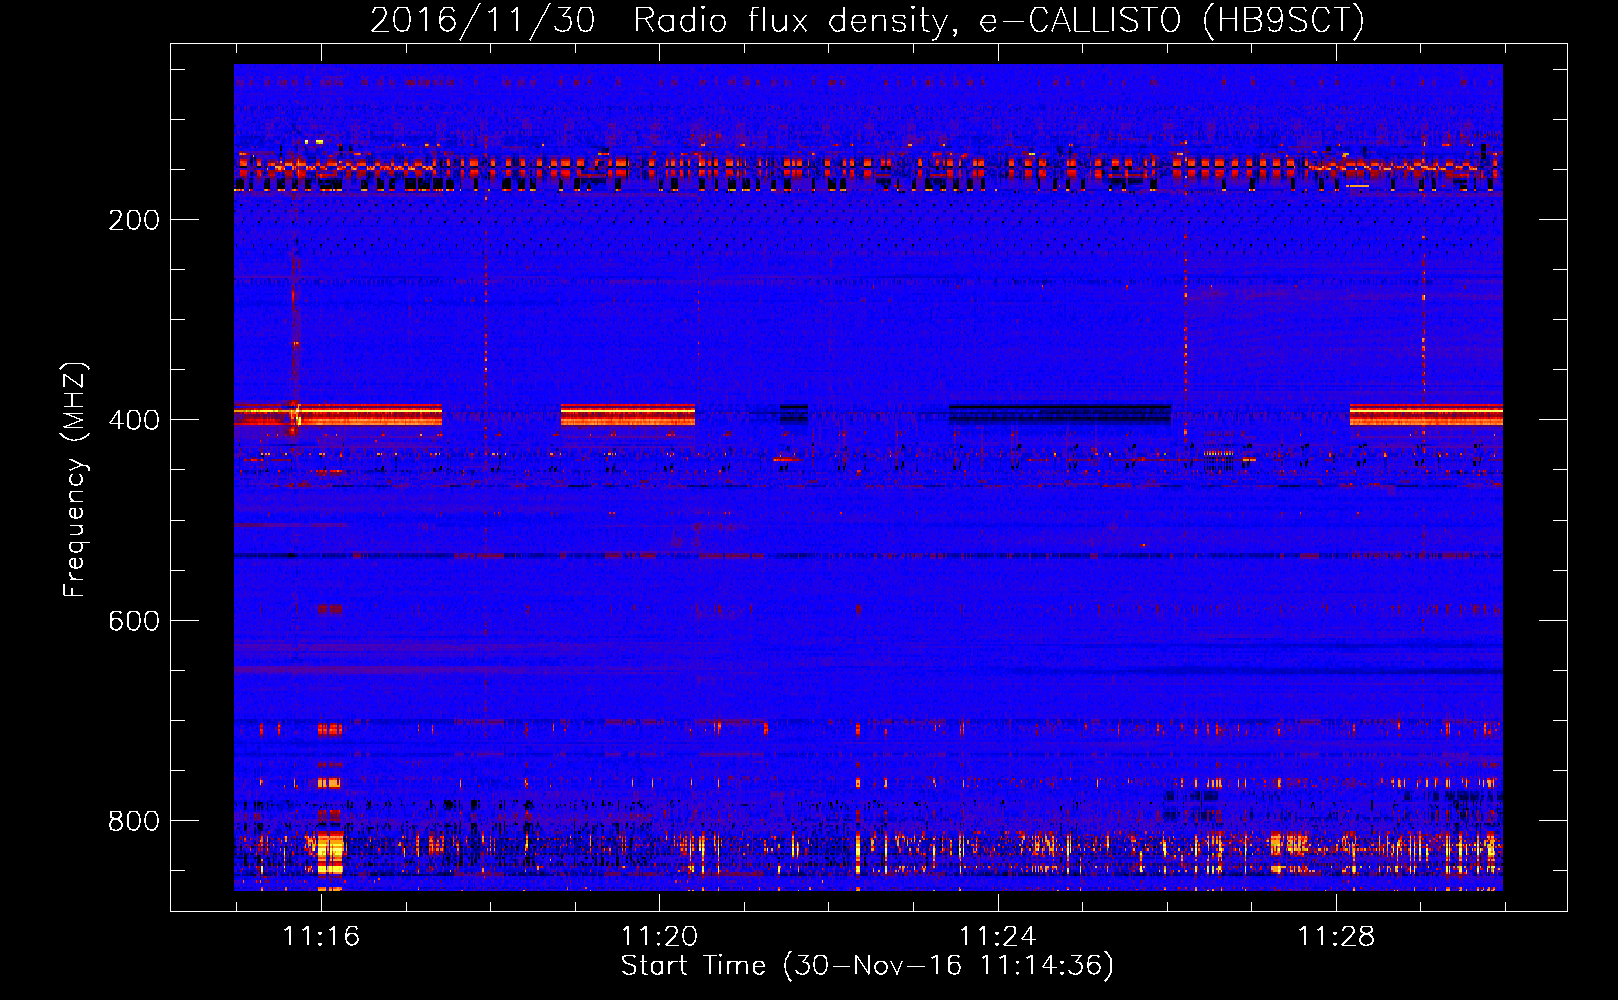Click the 'Frequency (MHZ)' axis label
The width and height of the screenshot is (1618, 1000).
coord(75,480)
